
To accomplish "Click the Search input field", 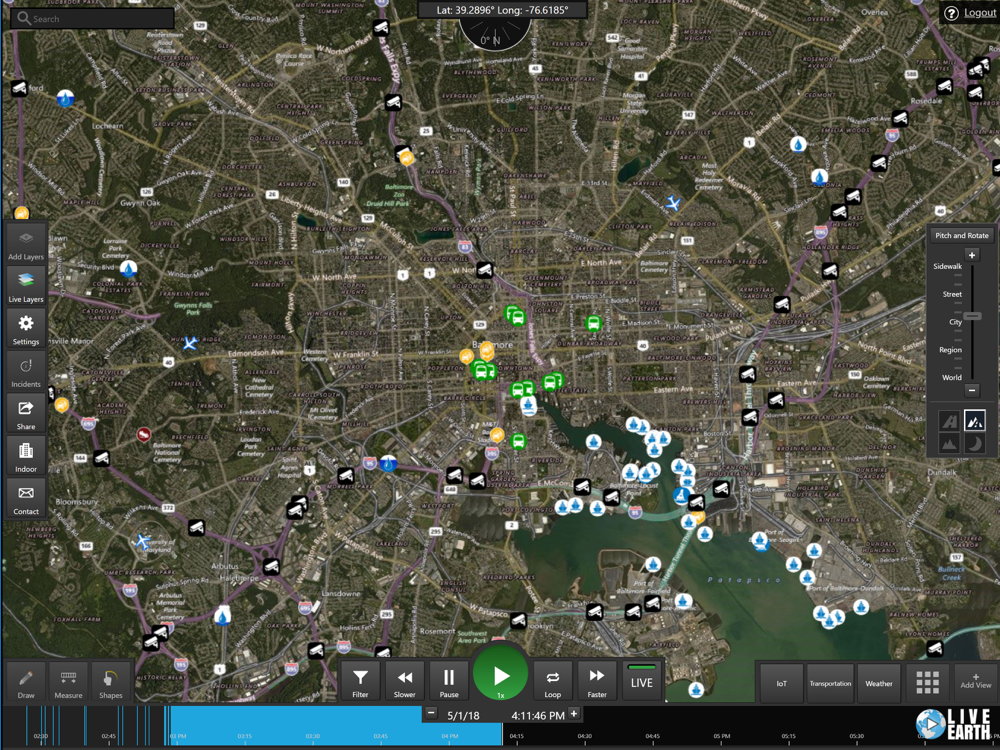I will (x=92, y=18).
